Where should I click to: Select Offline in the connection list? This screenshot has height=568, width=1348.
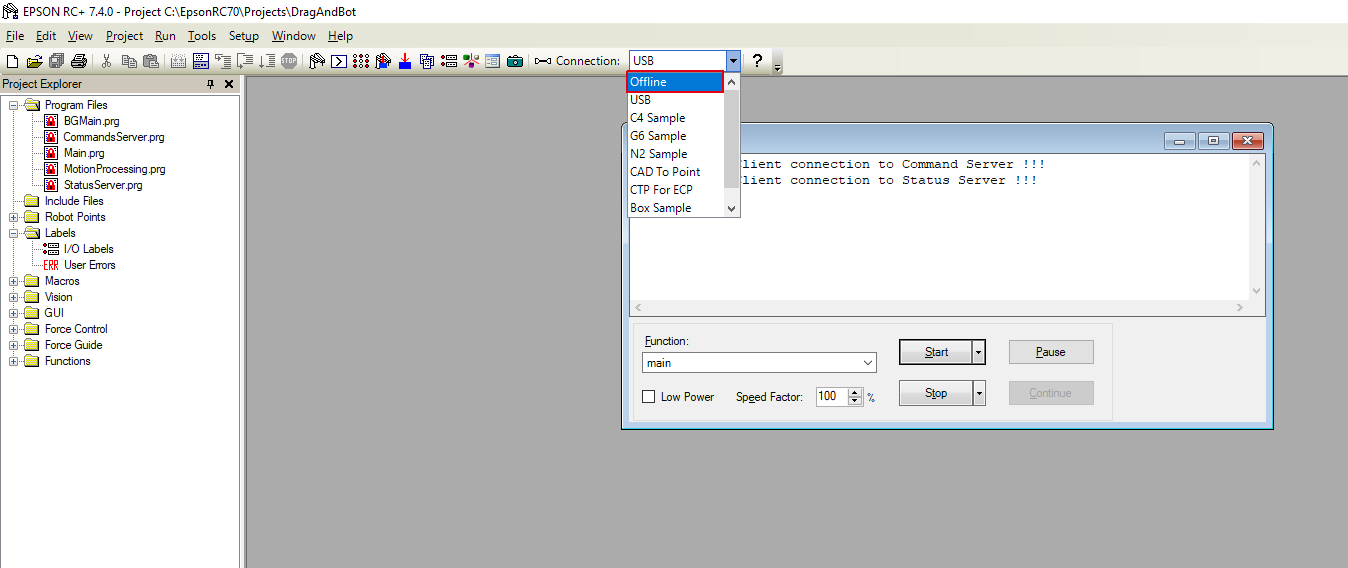(x=675, y=82)
